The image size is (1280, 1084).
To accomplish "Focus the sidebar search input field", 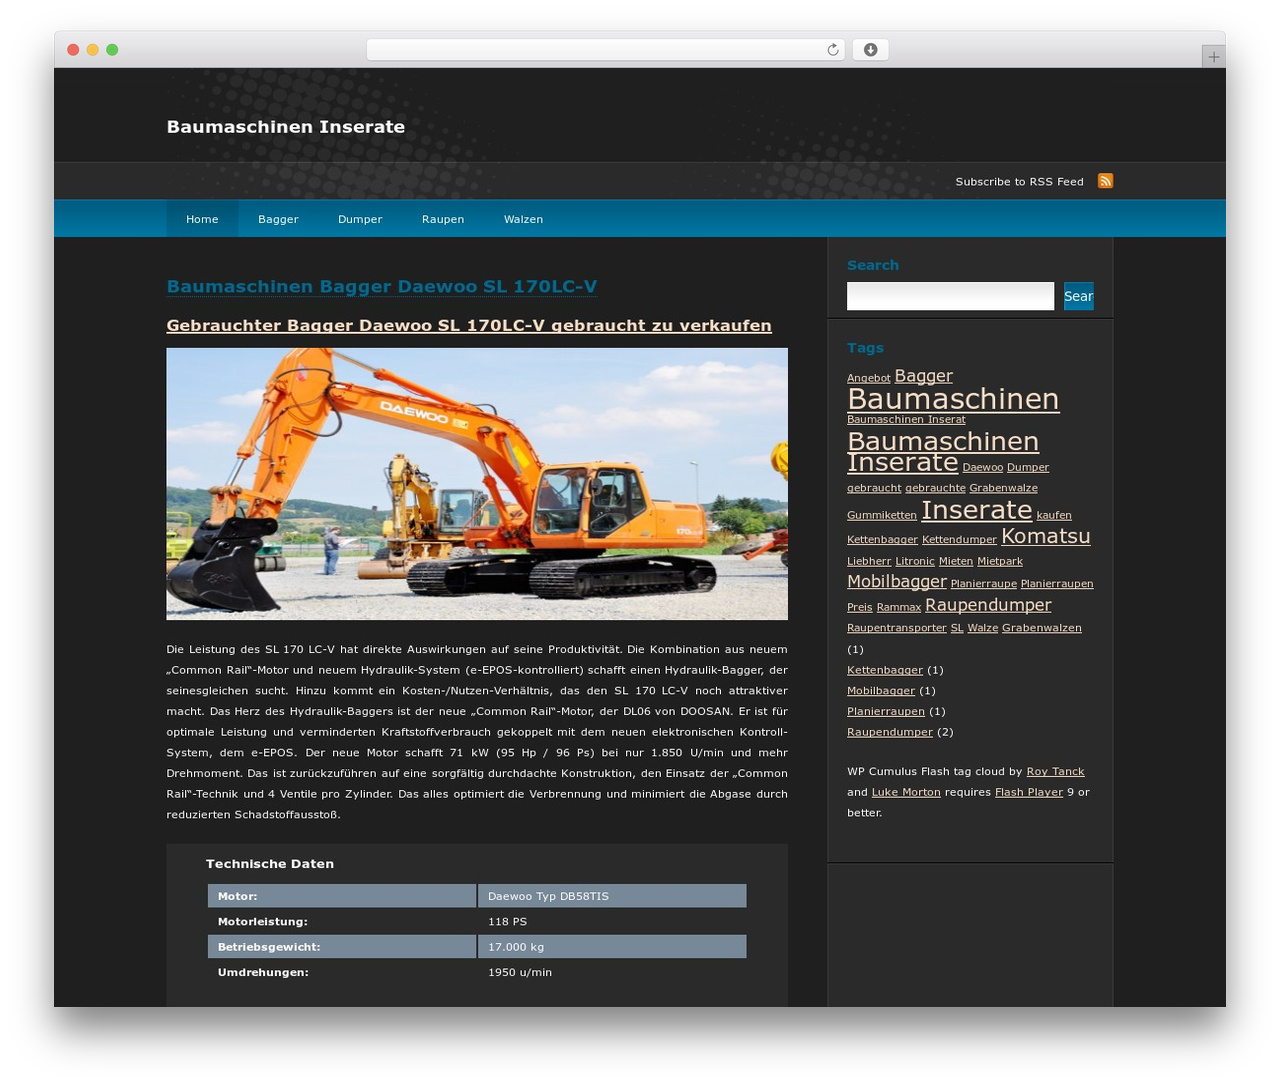I will click(950, 296).
